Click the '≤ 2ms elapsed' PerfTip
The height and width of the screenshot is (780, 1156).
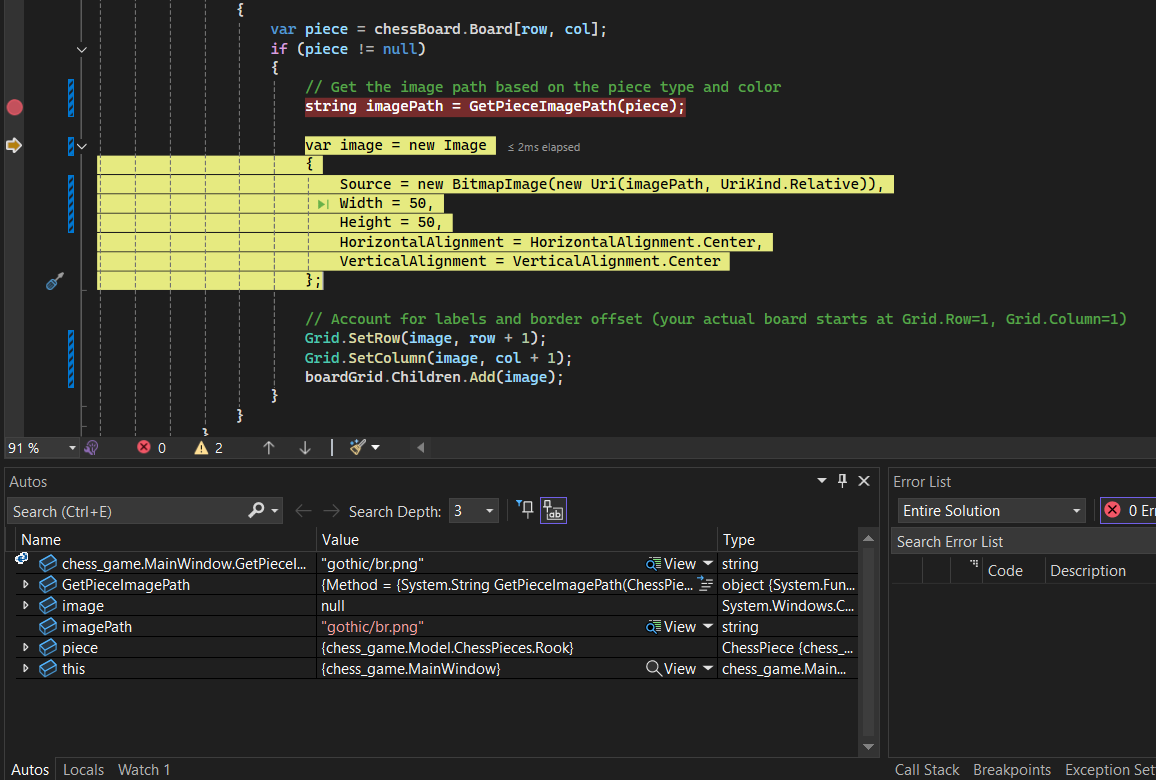544,147
